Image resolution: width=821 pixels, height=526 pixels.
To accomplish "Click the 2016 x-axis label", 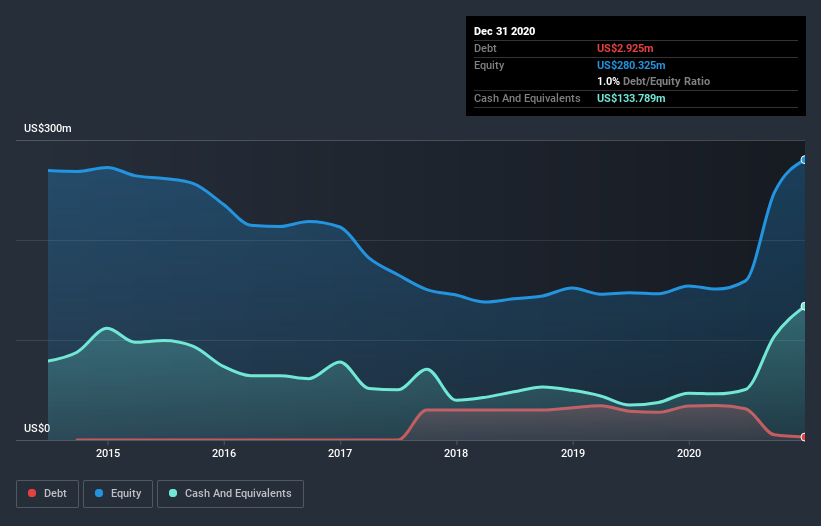I will coord(224,453).
